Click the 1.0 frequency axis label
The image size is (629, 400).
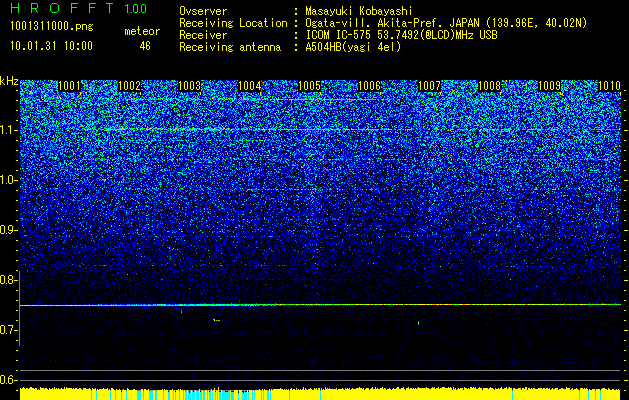point(8,180)
